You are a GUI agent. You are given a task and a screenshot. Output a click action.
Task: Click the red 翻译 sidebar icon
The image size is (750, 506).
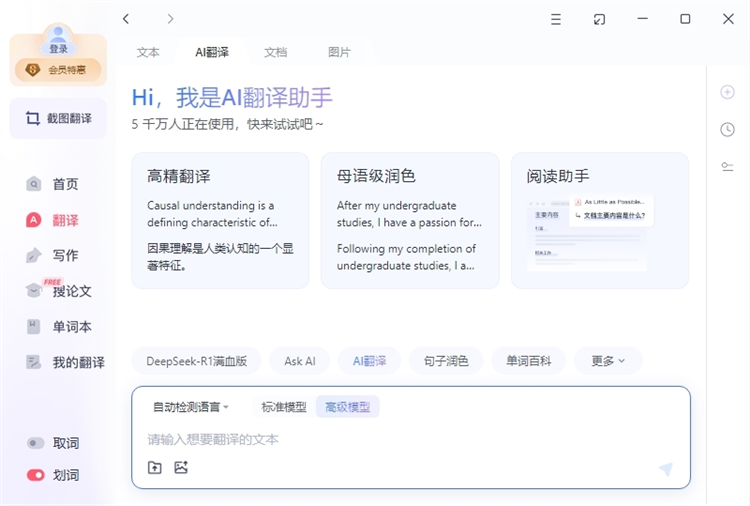33,220
